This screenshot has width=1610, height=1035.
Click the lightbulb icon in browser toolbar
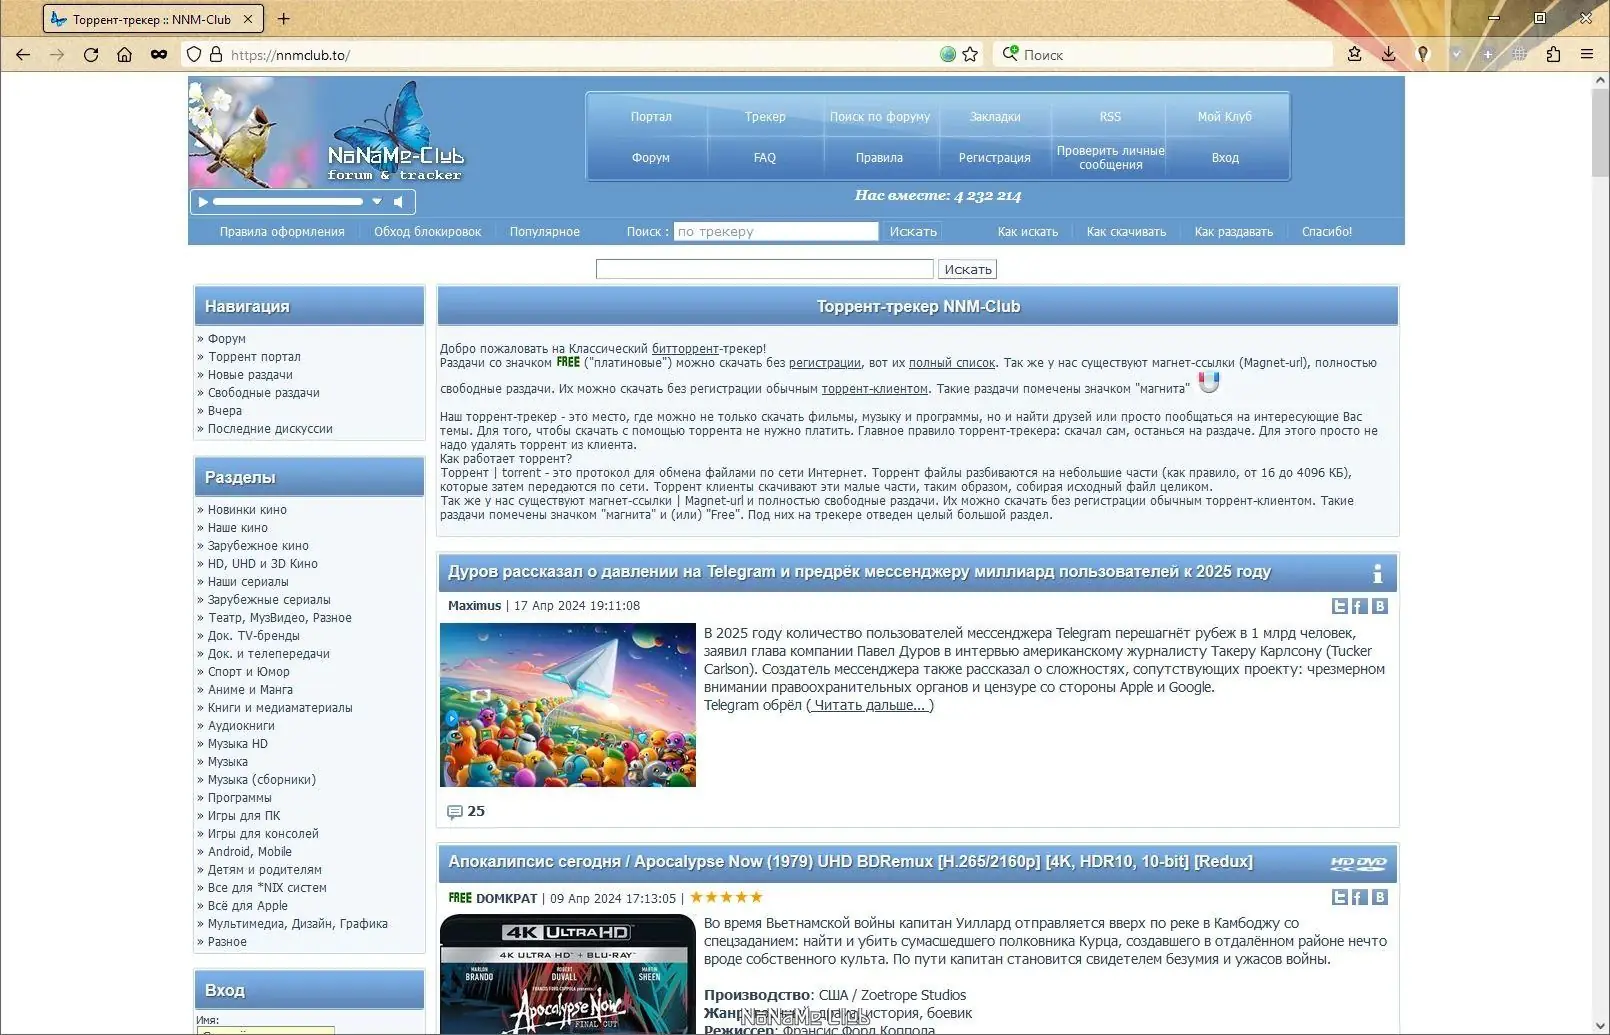1423,55
